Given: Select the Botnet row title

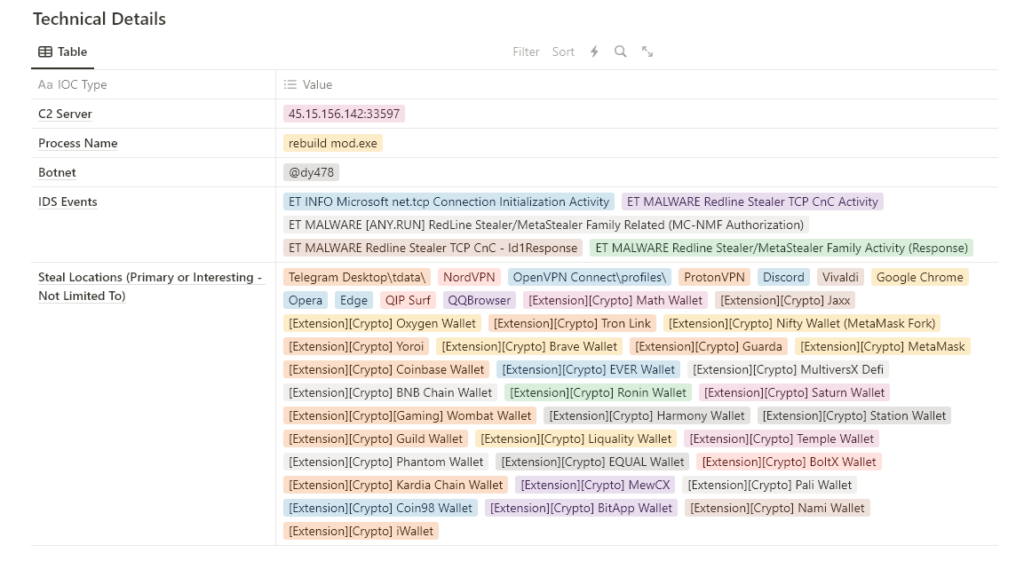Looking at the screenshot, I should pos(57,172).
